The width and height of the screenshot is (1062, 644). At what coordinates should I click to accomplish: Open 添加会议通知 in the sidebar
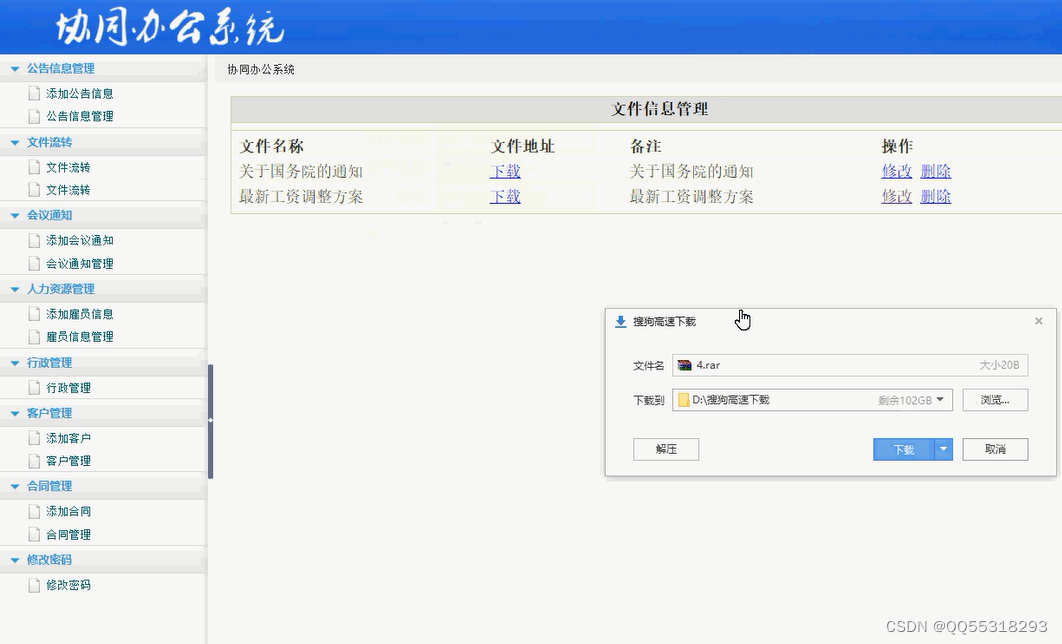click(79, 240)
